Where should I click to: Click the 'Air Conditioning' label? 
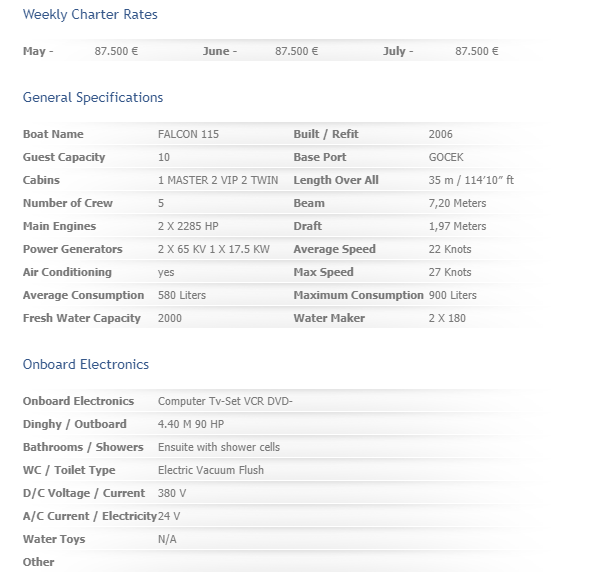[x=67, y=272]
